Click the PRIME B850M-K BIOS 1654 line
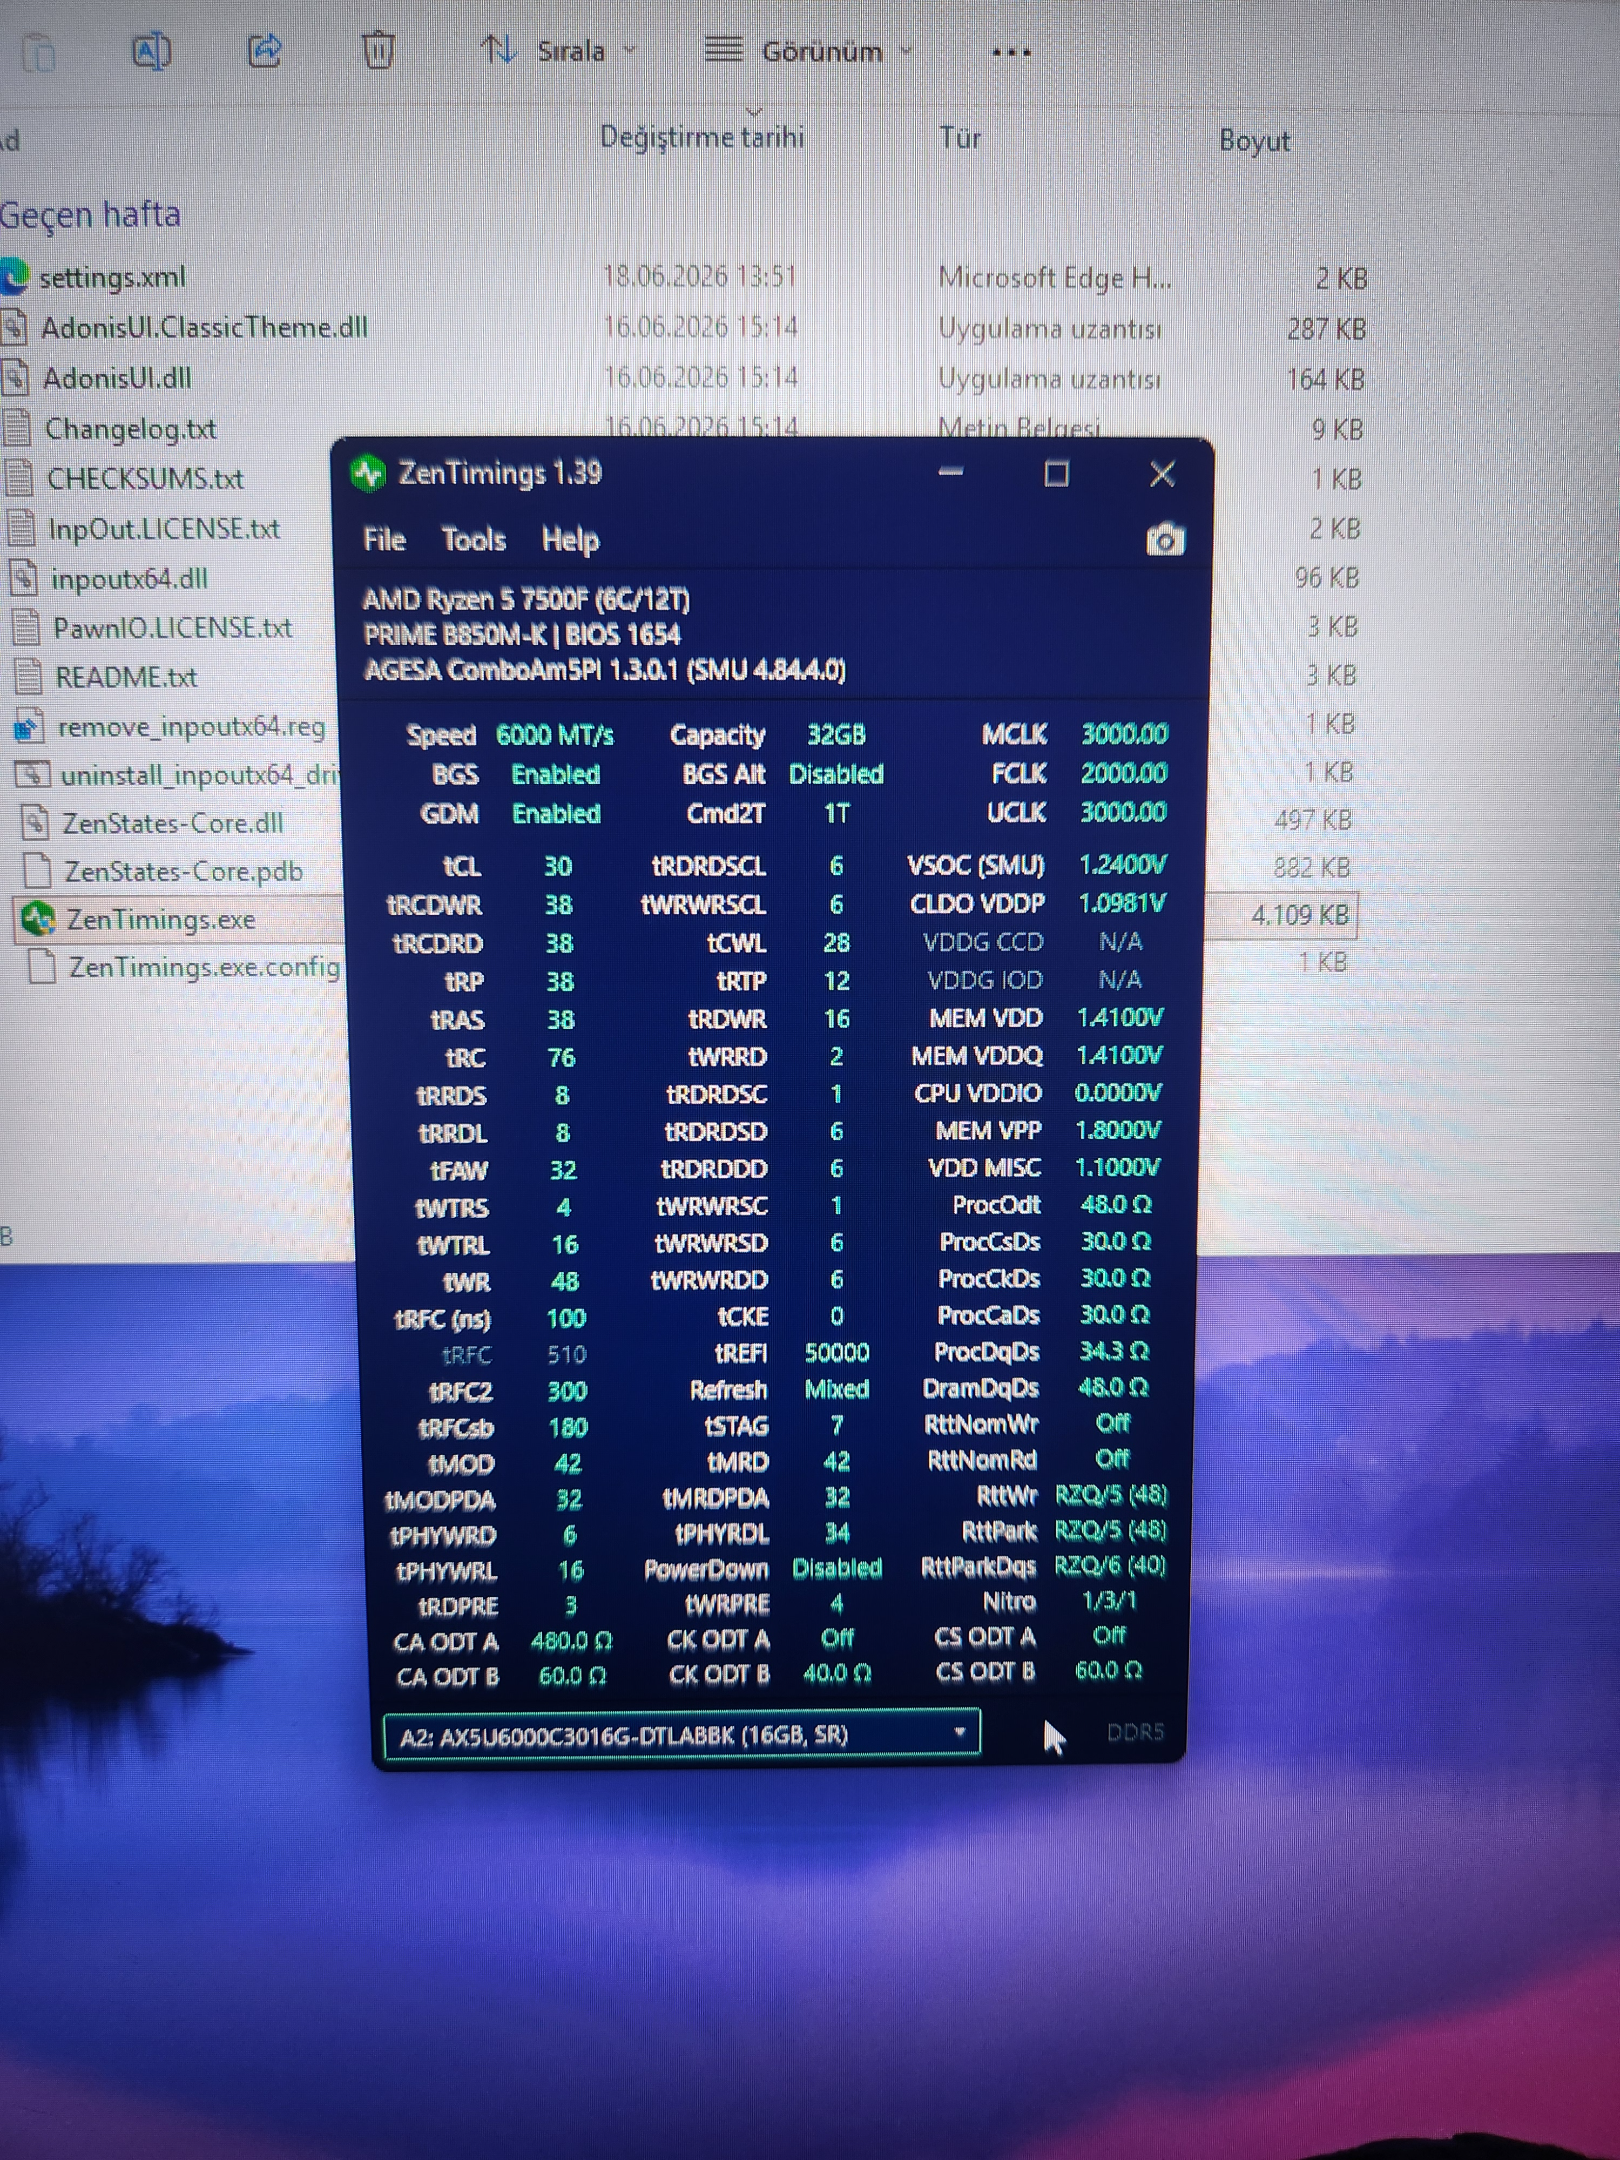 (521, 635)
